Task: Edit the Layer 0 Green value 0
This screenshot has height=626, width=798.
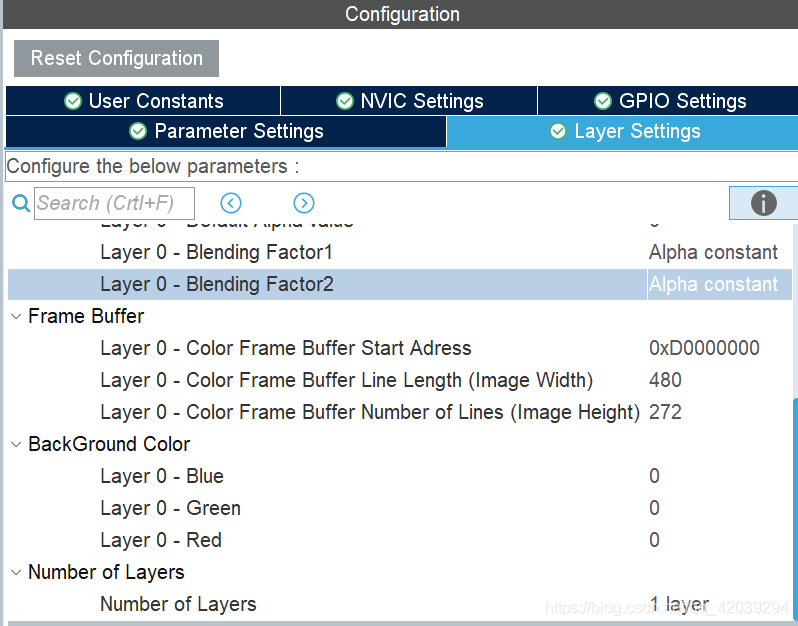Action: point(654,508)
